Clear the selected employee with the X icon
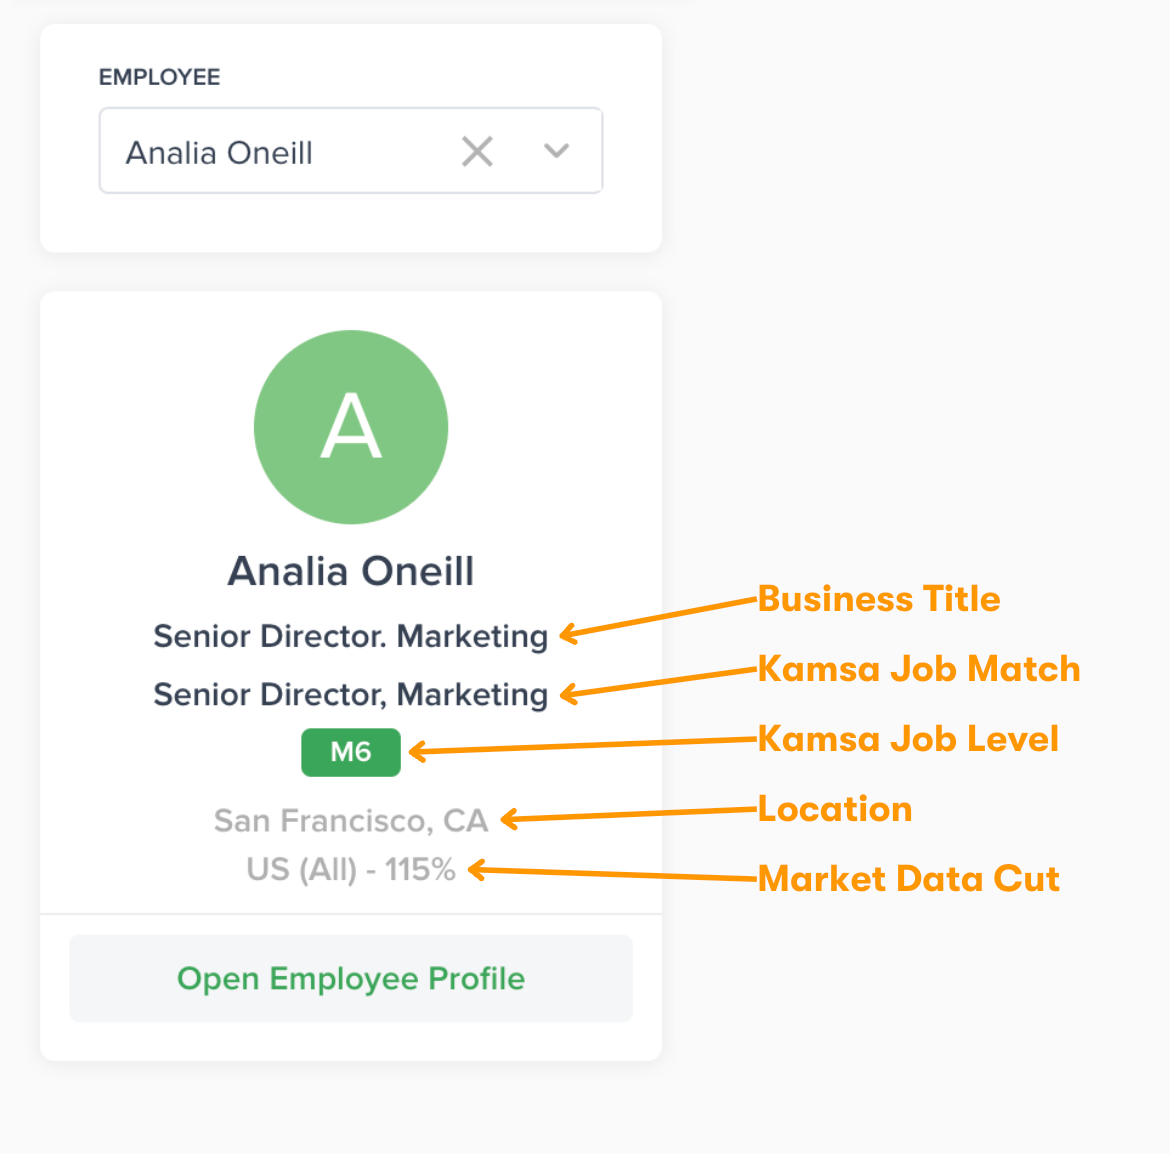Screen dimensions: 1170x1154 coord(477,152)
